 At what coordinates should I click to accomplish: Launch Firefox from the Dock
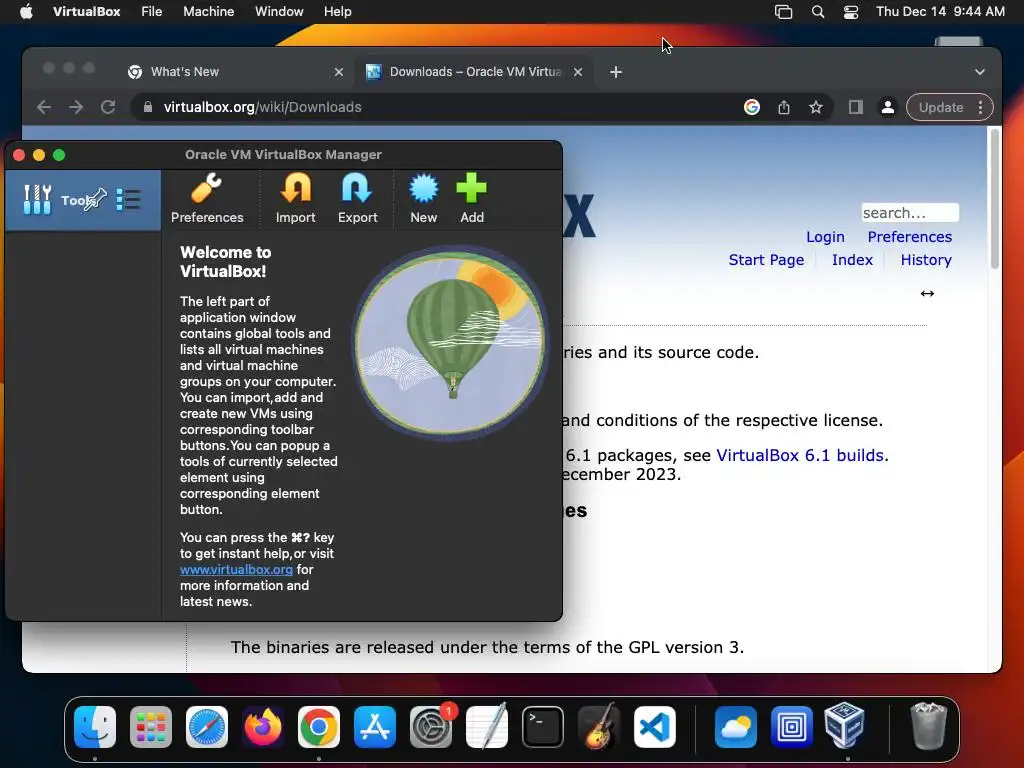(263, 727)
